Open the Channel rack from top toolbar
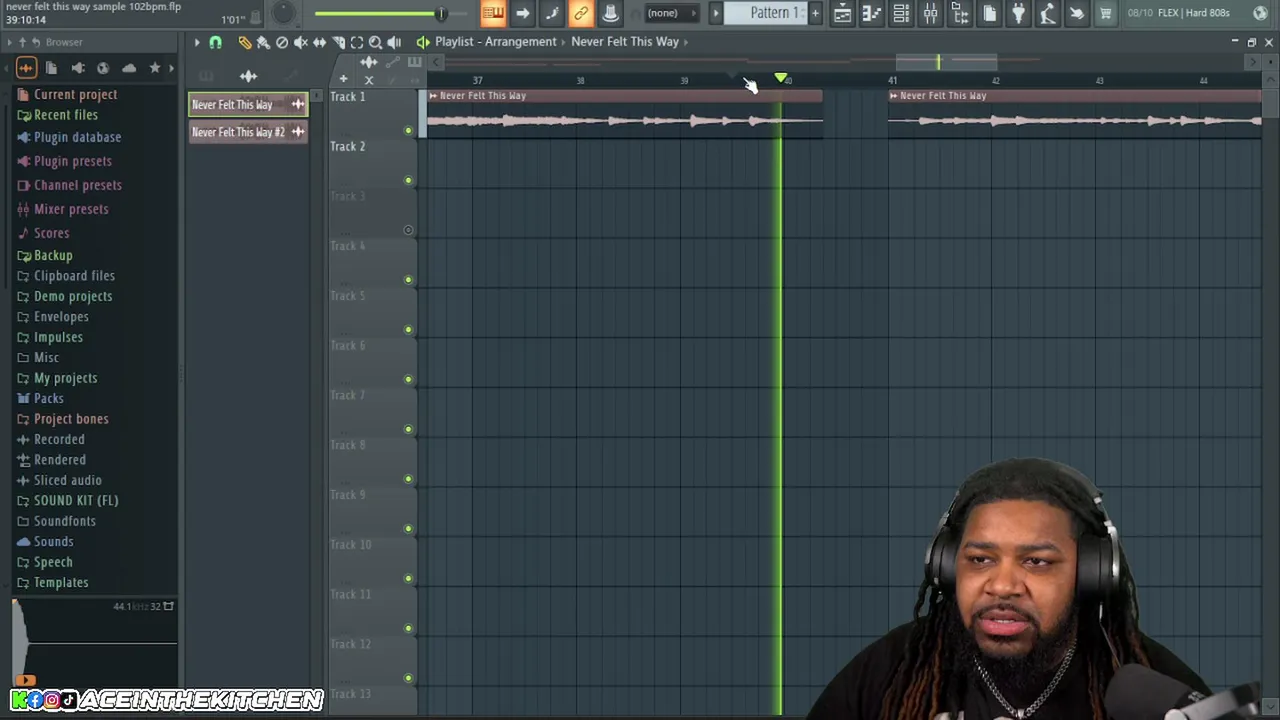Screen dimensions: 1280x720 click(901, 13)
